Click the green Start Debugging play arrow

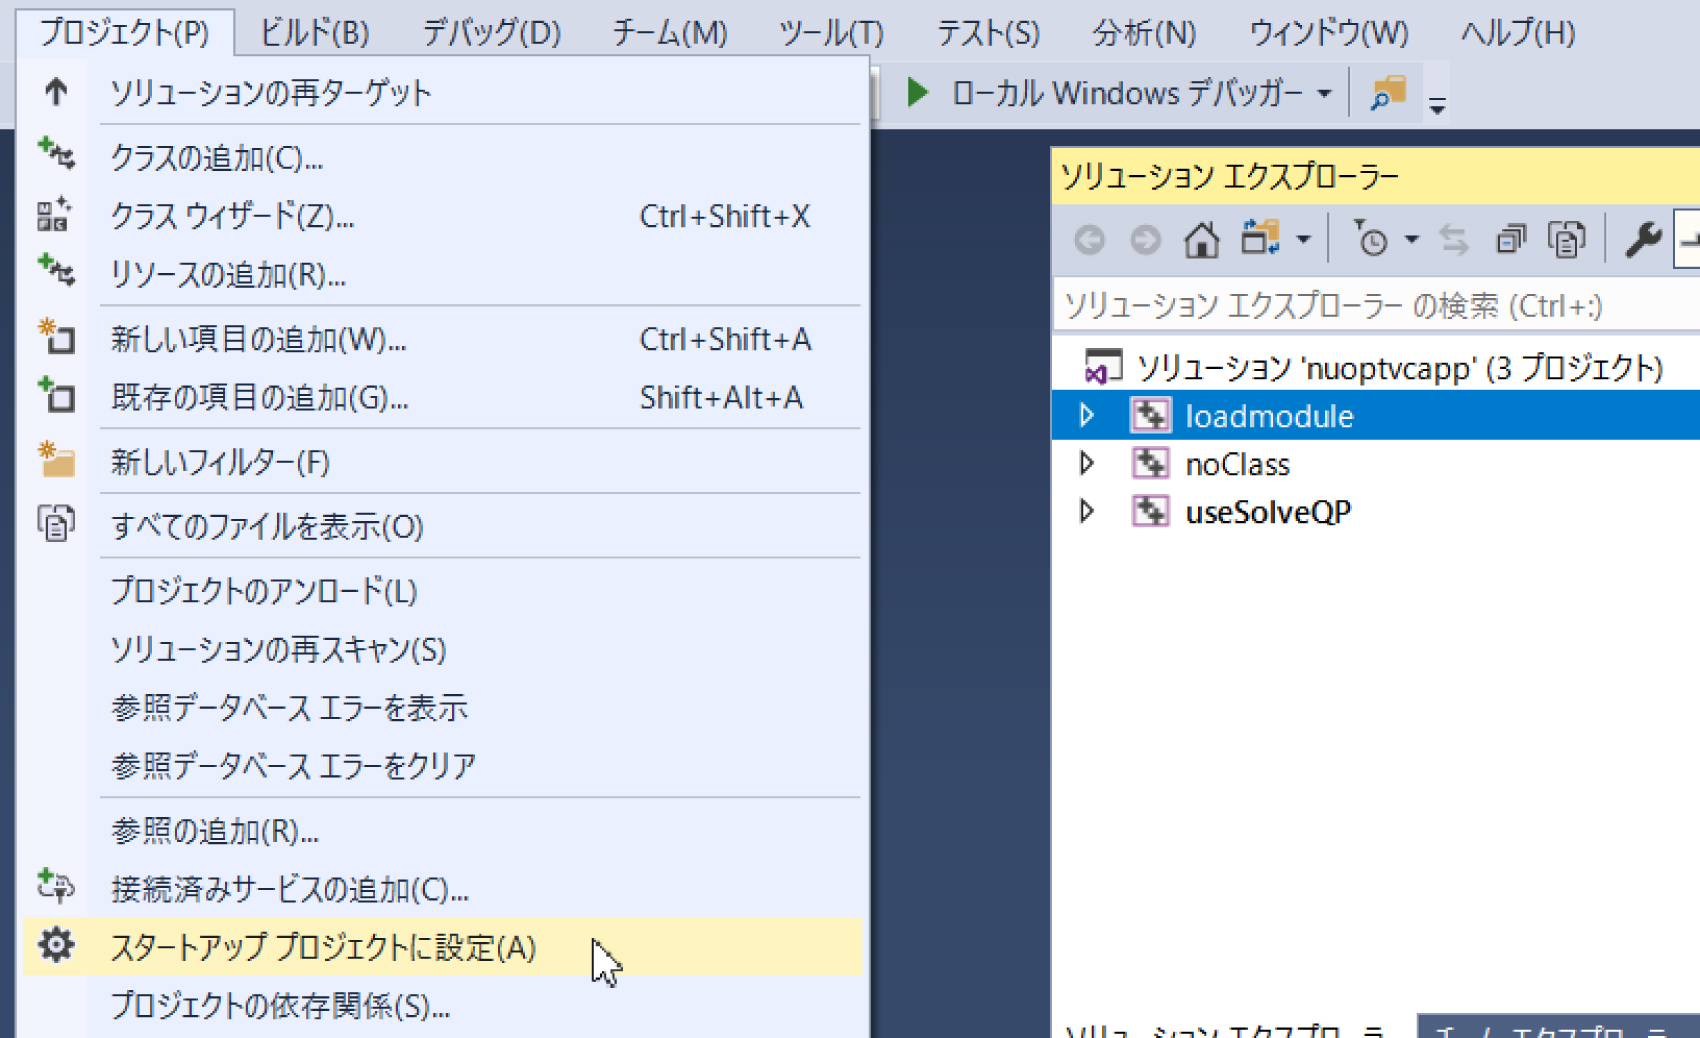tap(917, 93)
